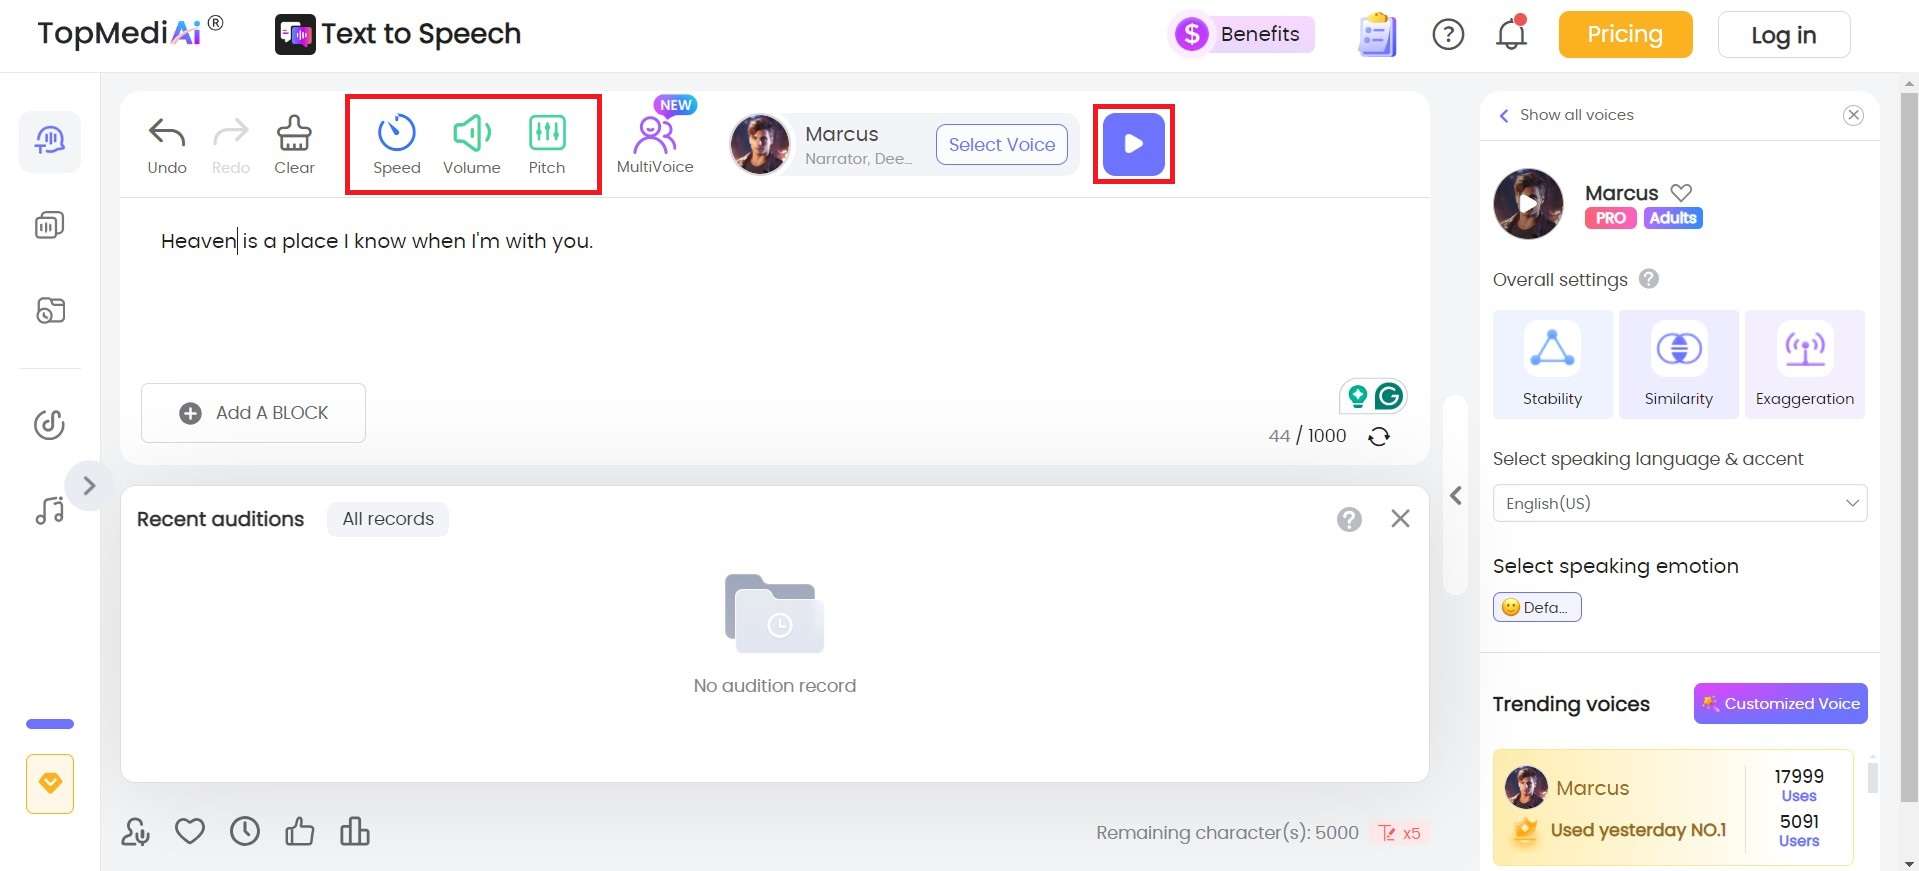The image size is (1919, 871).
Task: Click the right panel scrollbar
Action: [x=1873, y=777]
